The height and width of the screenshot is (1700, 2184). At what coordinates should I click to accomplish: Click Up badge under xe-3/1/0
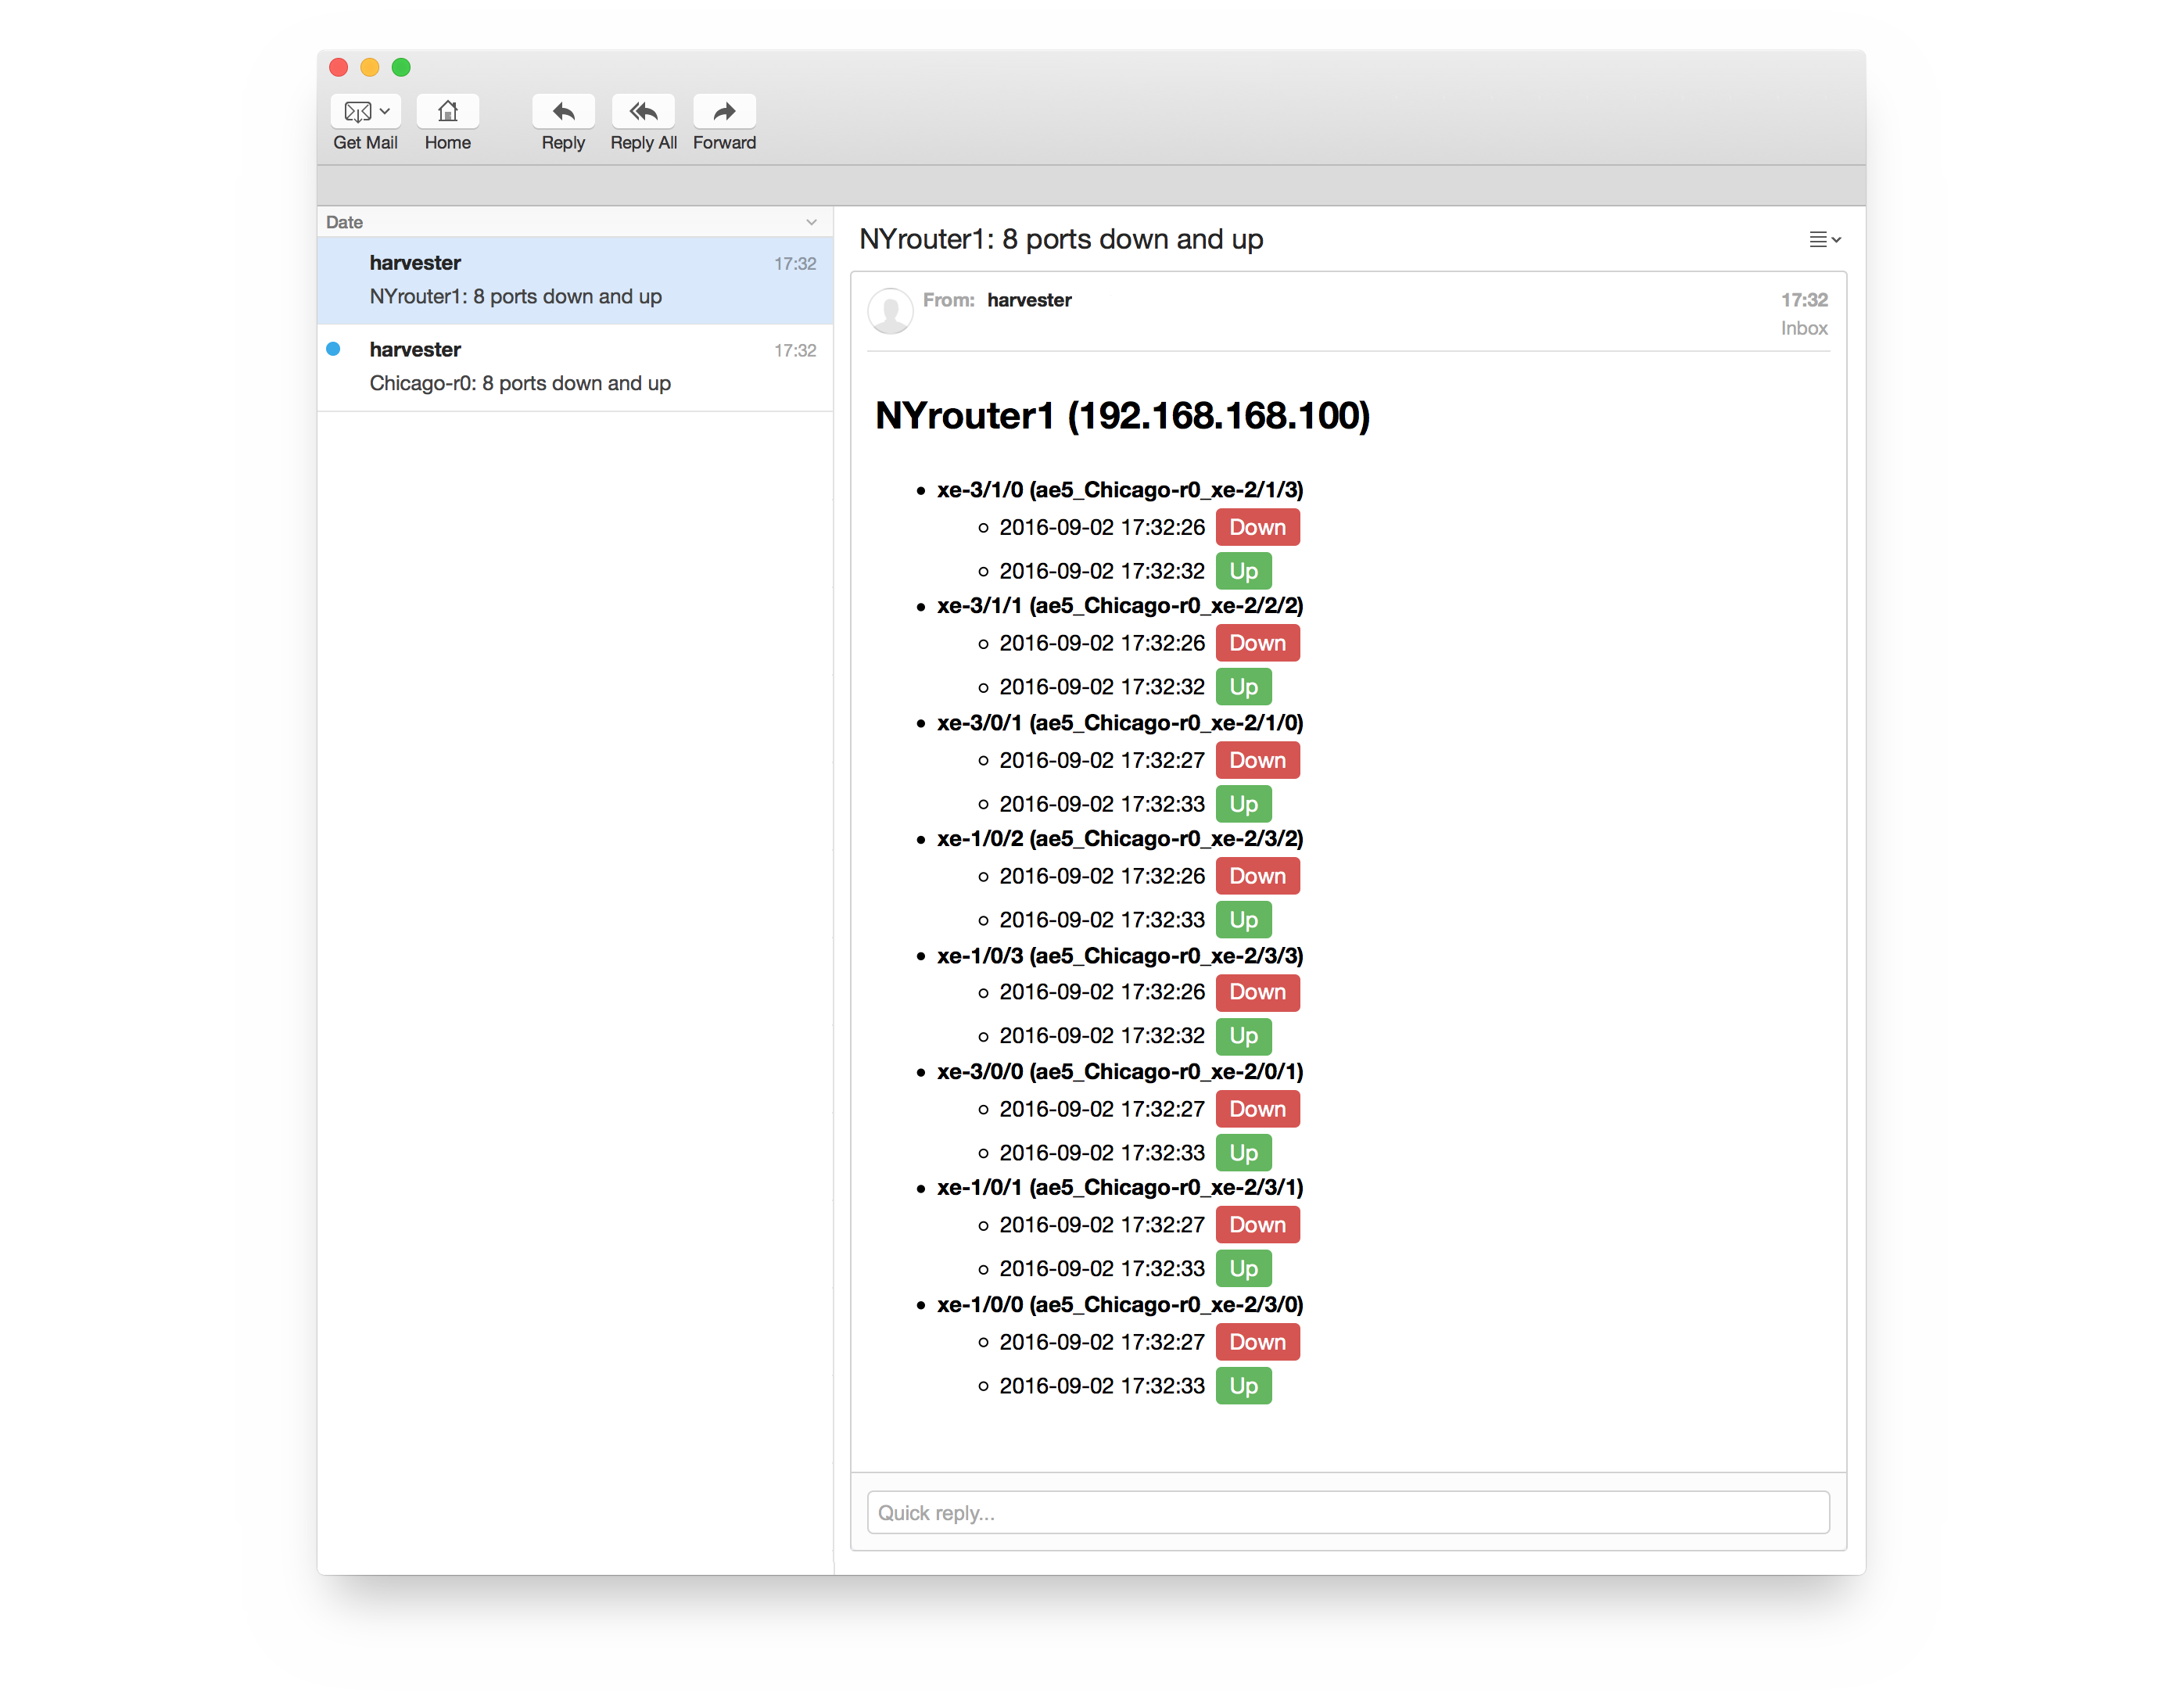point(1243,571)
